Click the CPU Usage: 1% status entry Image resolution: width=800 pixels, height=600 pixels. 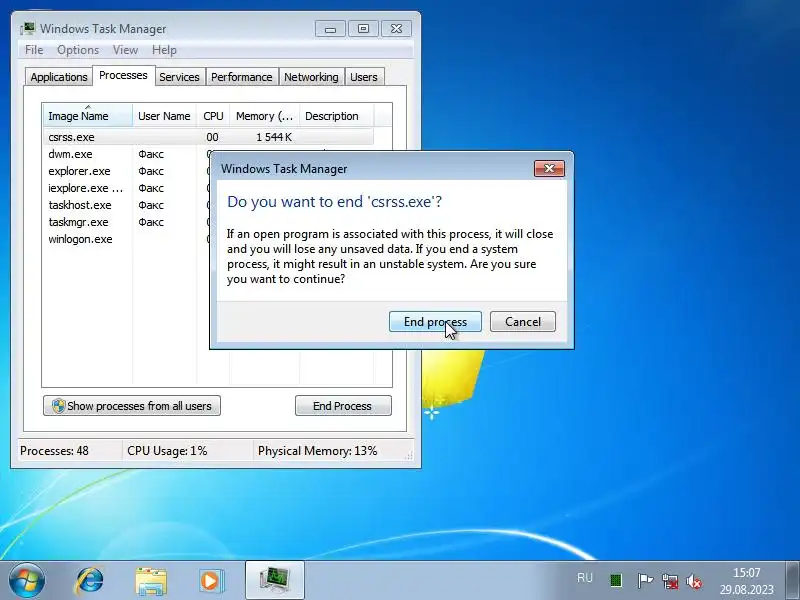click(x=167, y=451)
